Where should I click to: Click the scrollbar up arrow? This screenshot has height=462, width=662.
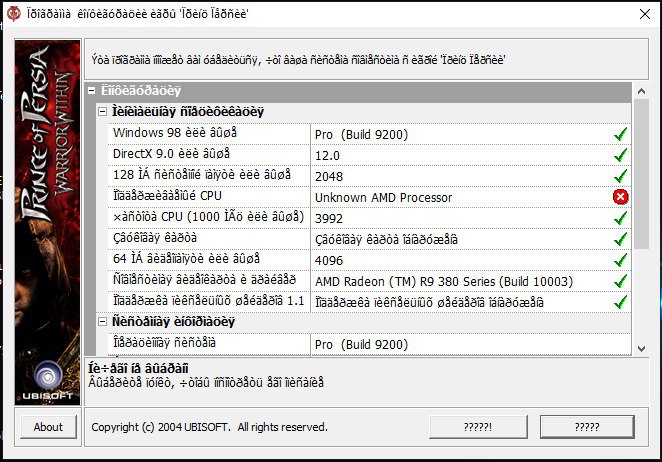pyautogui.click(x=641, y=91)
